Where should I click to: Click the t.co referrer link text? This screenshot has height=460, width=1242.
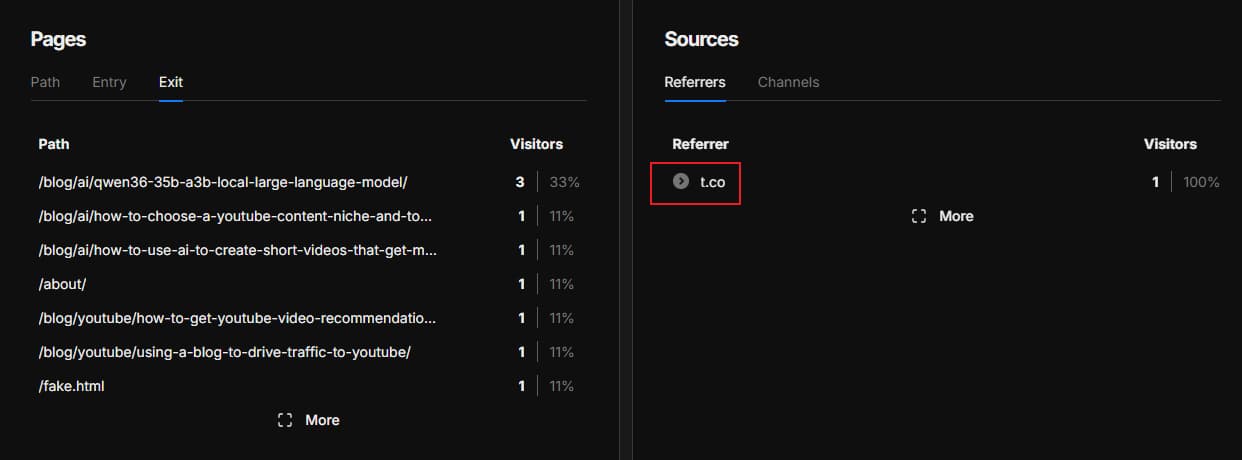[x=712, y=182]
